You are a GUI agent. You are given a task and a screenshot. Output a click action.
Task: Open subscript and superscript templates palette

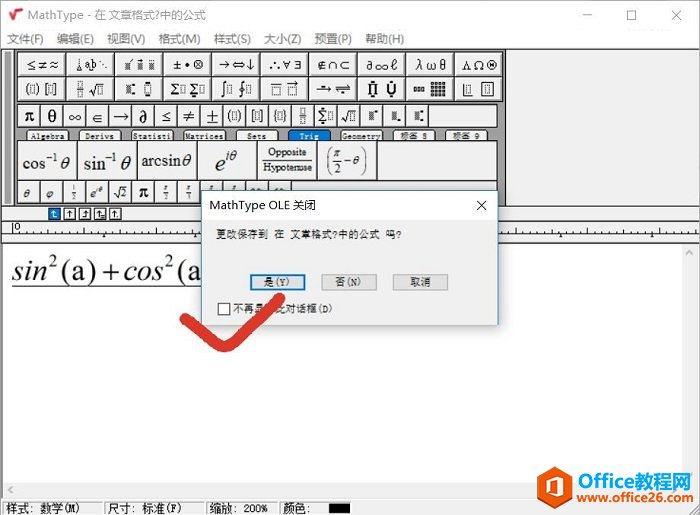click(x=139, y=89)
